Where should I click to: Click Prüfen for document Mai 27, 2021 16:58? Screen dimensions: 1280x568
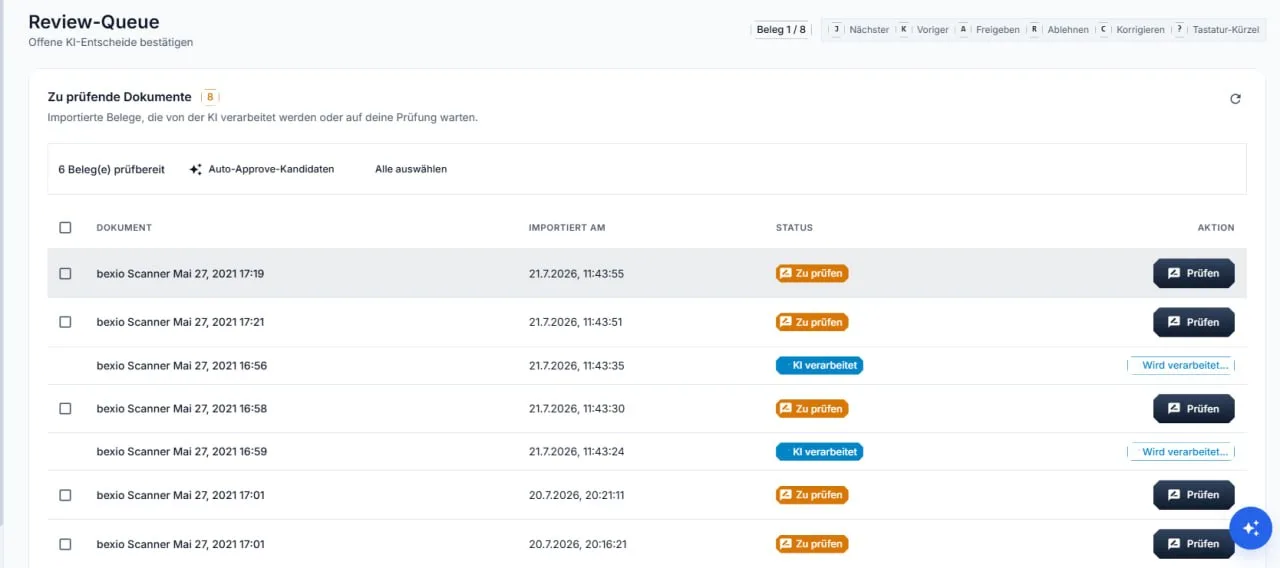(x=1193, y=408)
